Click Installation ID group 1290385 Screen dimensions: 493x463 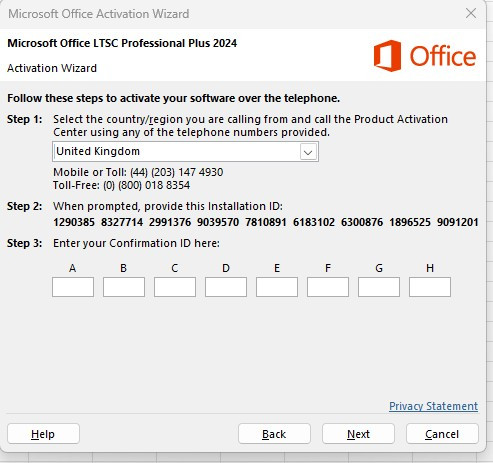(74, 222)
